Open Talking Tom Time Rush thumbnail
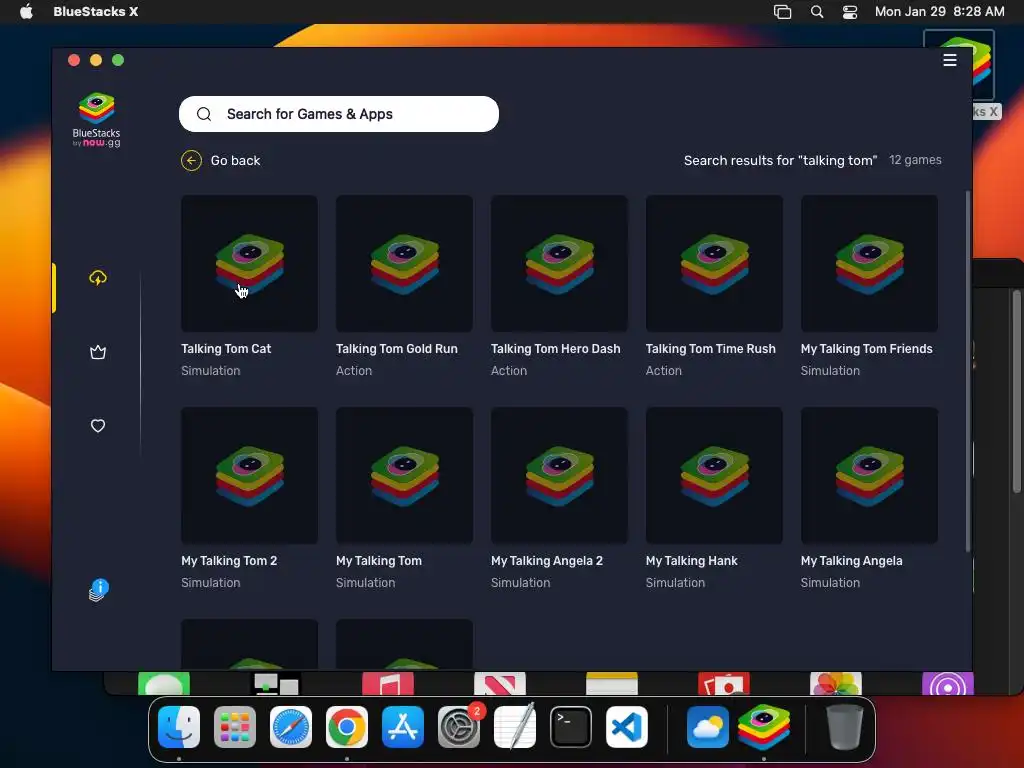 714,263
